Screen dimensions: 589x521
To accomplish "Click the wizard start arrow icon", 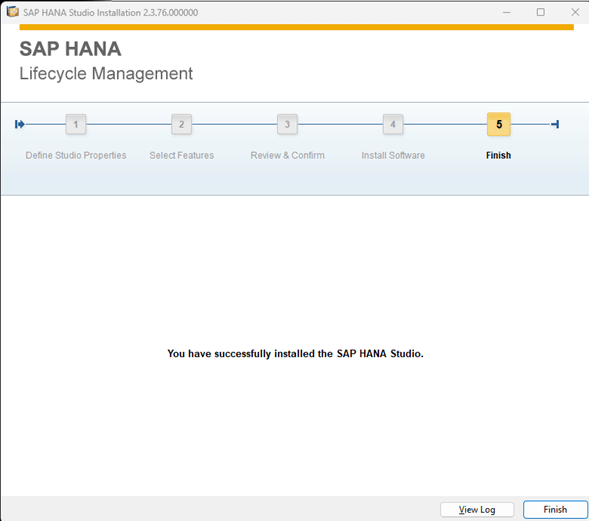I will point(20,124).
